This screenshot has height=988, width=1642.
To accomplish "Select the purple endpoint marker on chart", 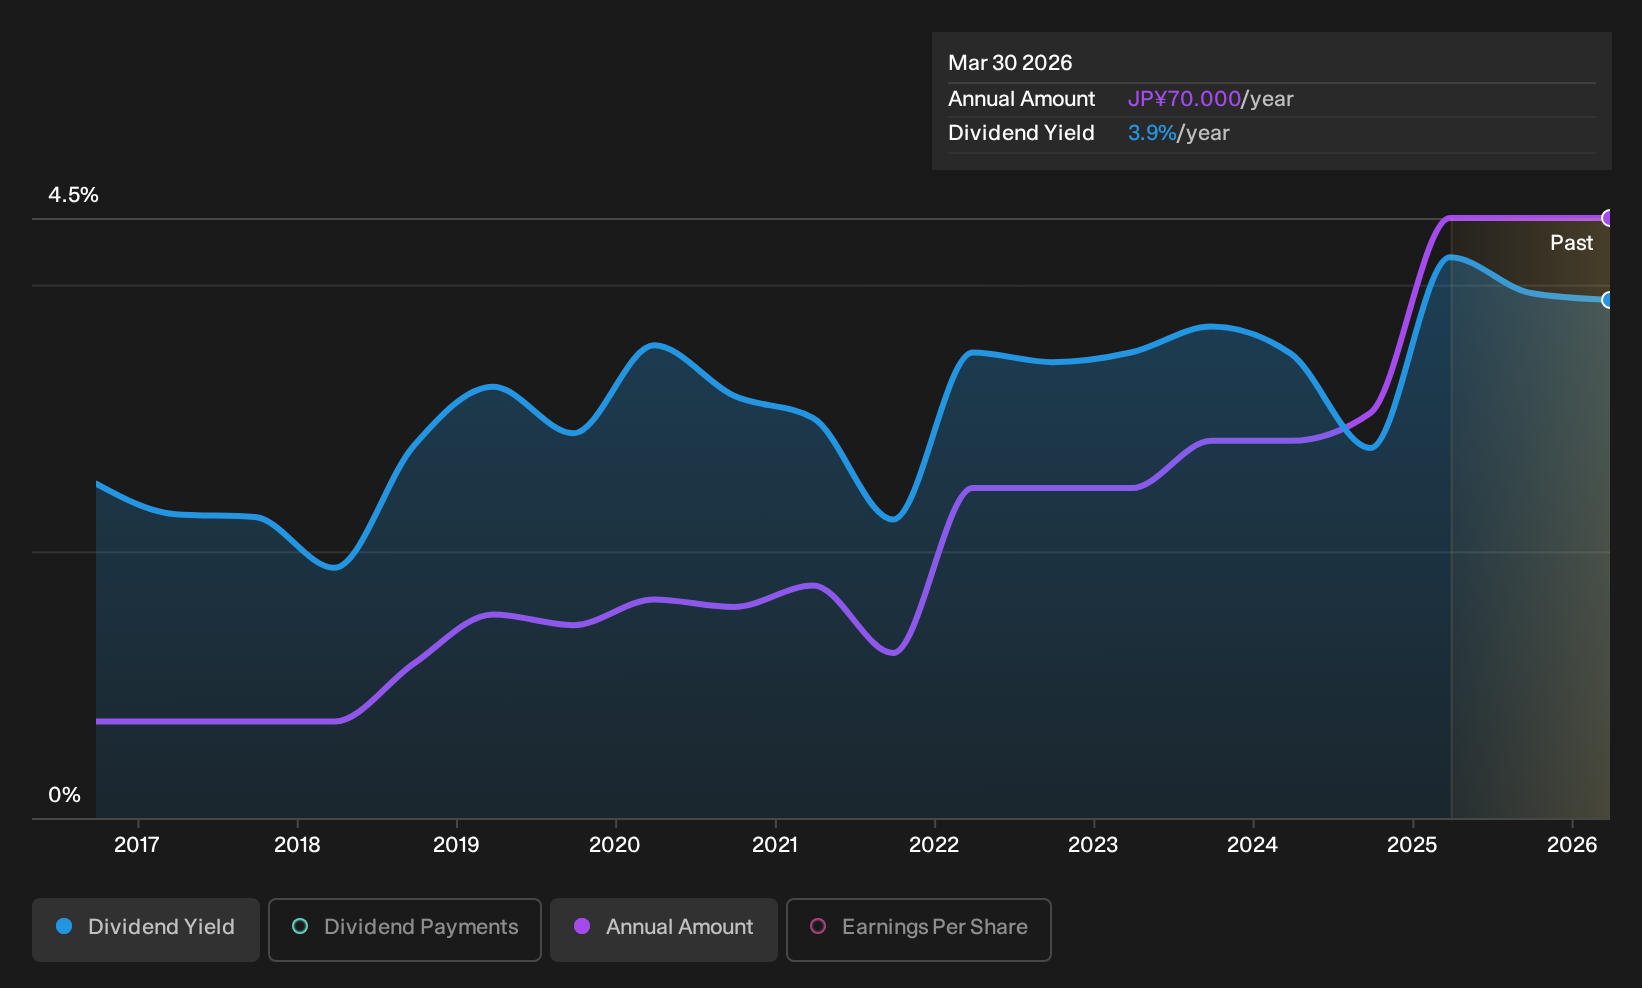I will (x=1607, y=218).
